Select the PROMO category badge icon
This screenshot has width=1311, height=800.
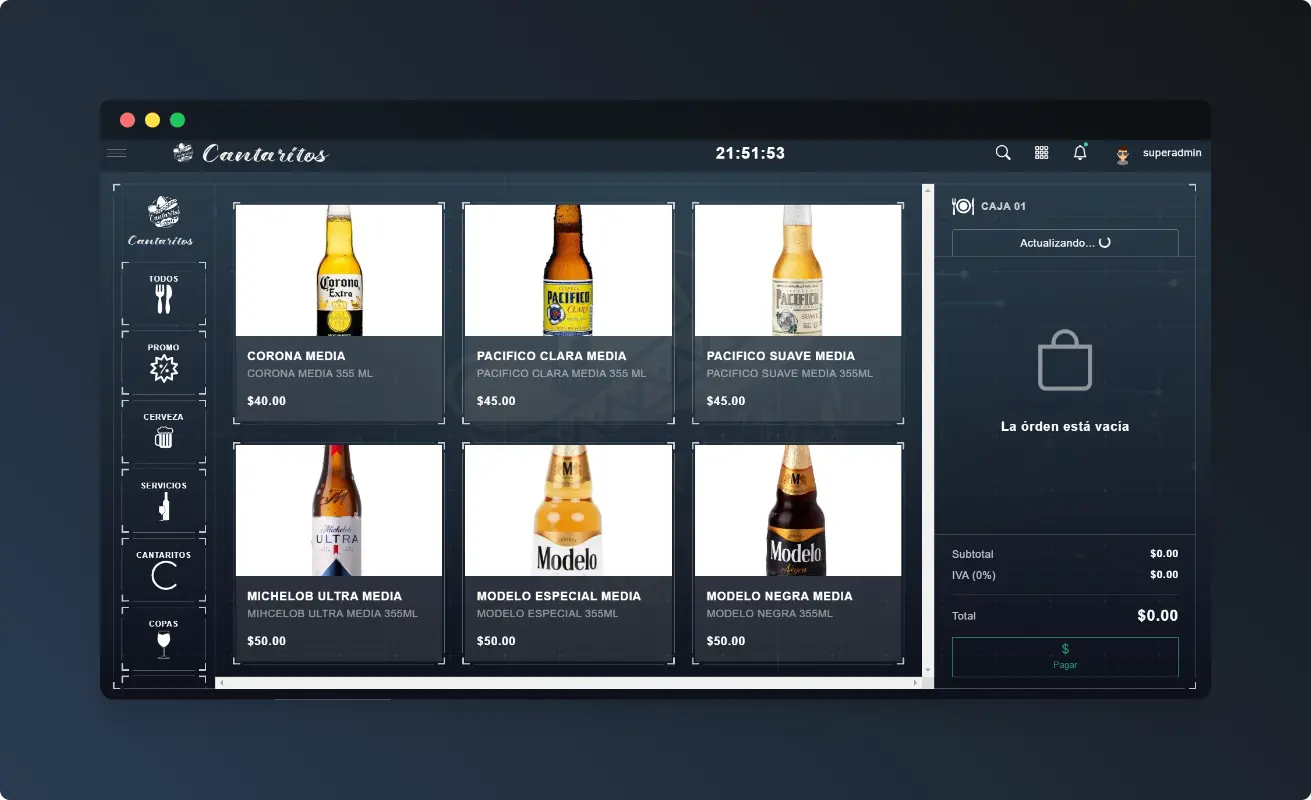point(164,364)
